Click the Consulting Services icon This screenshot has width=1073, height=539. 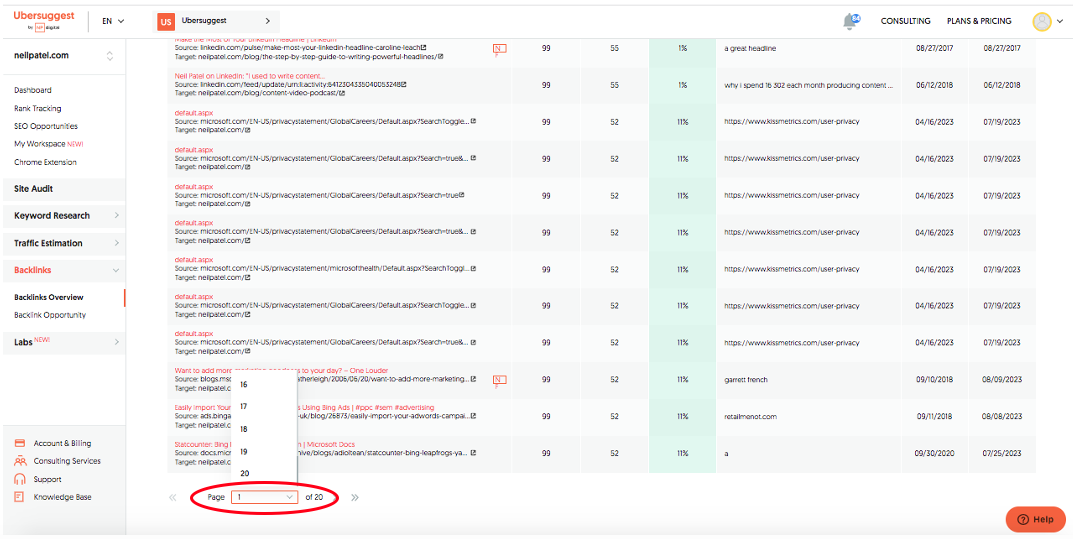point(21,461)
